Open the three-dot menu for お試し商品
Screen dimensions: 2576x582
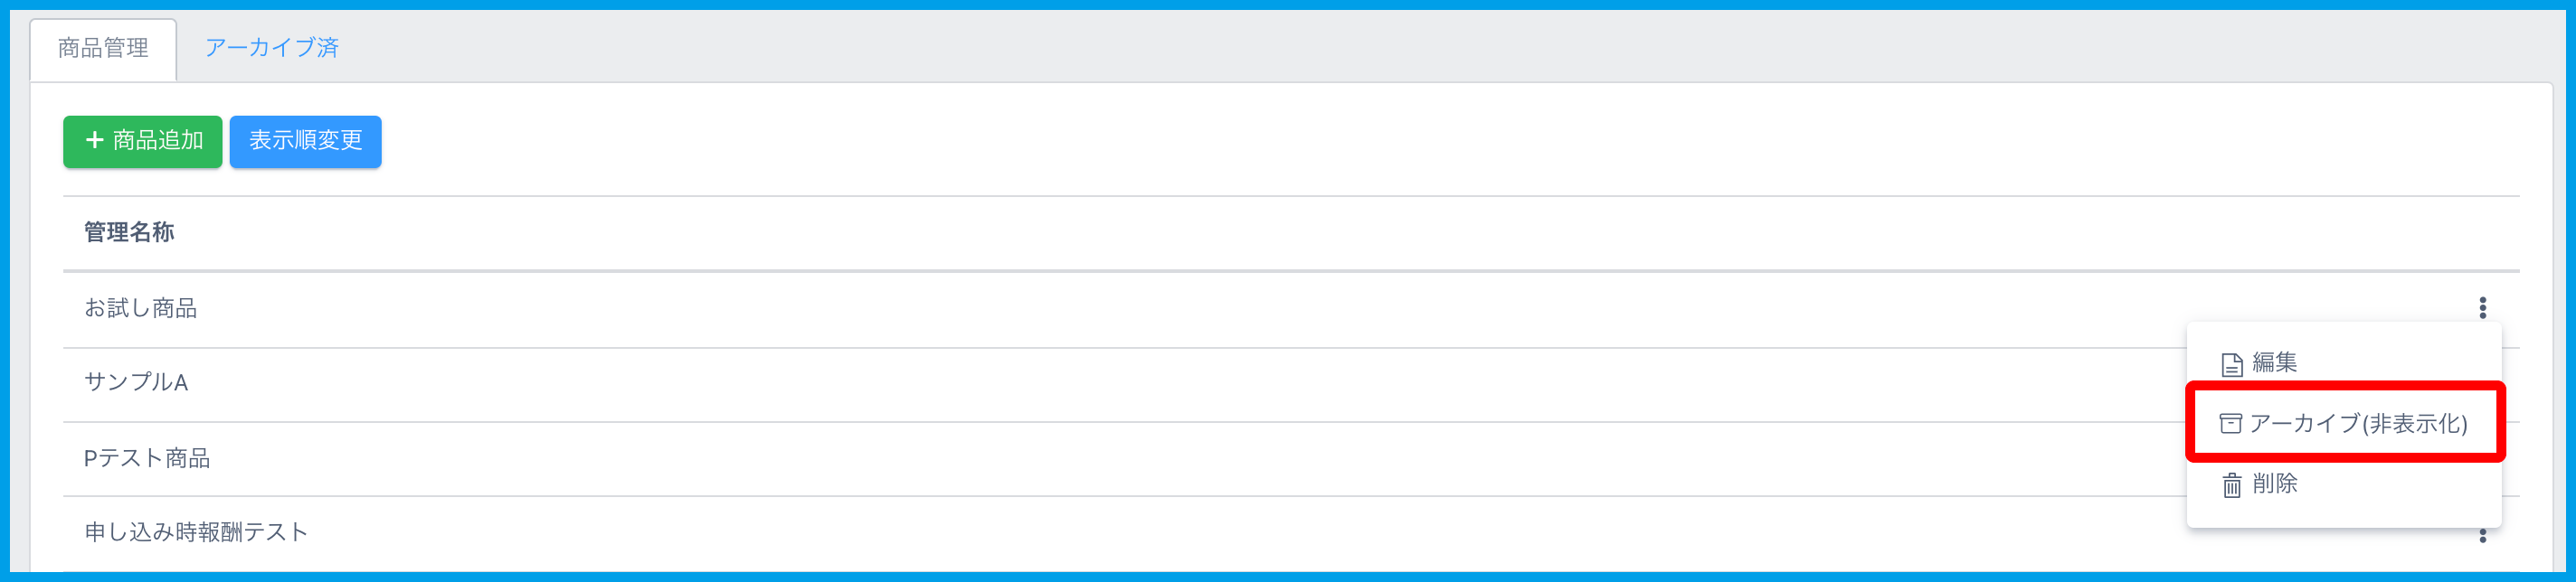(x=2482, y=308)
